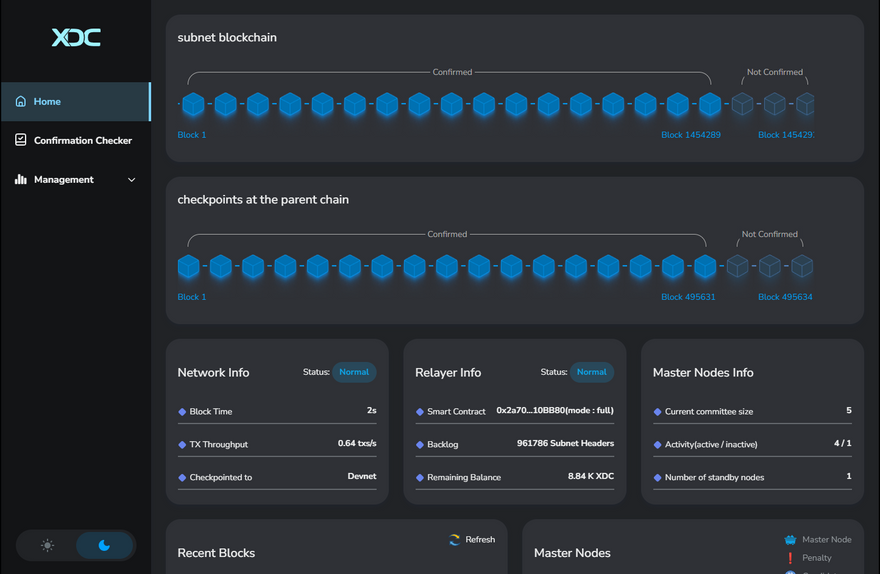Click the last unconfirmed parent chain cube
Image resolution: width=880 pixels, height=574 pixels.
(802, 266)
